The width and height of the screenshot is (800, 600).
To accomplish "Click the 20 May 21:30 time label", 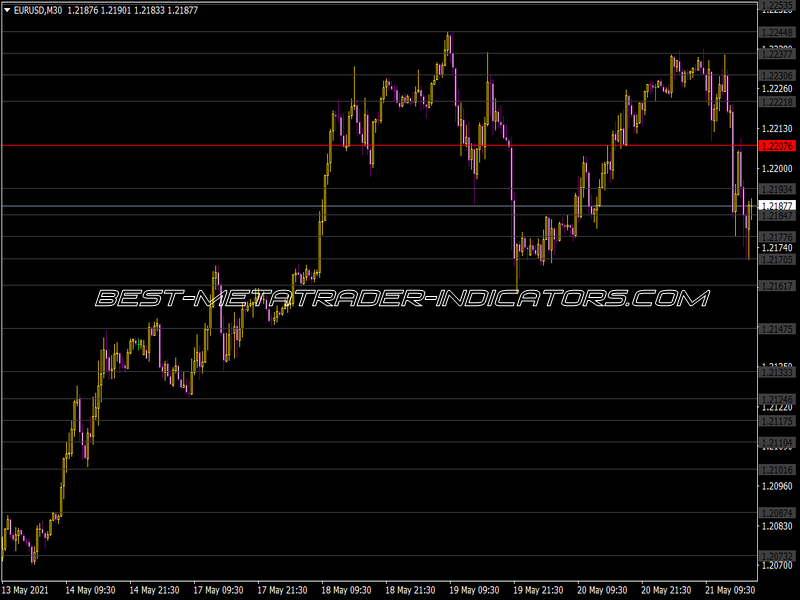I will (666, 590).
